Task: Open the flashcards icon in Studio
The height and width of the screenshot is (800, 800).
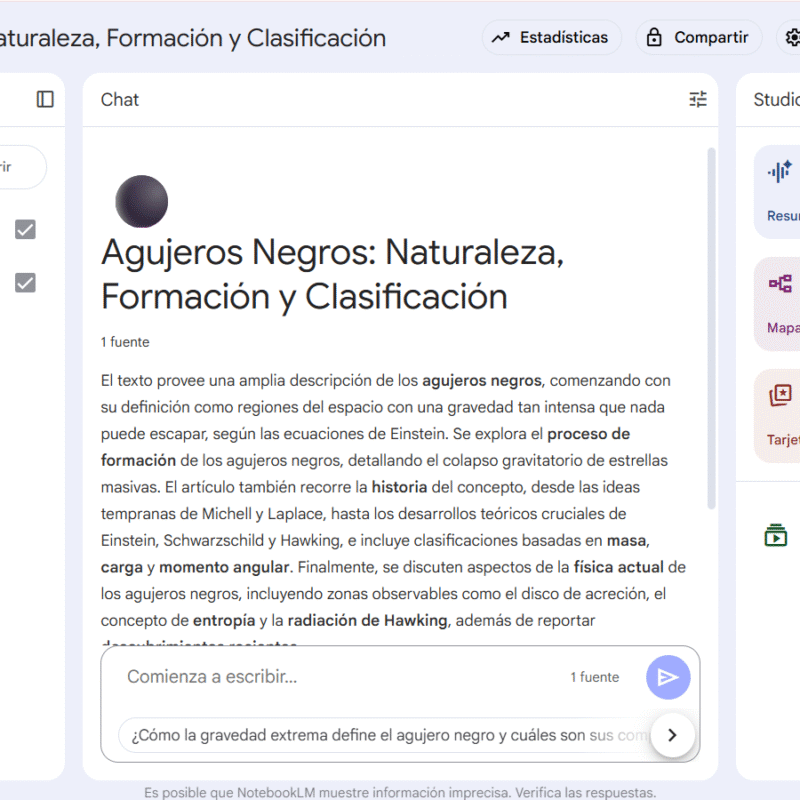Action: click(780, 396)
